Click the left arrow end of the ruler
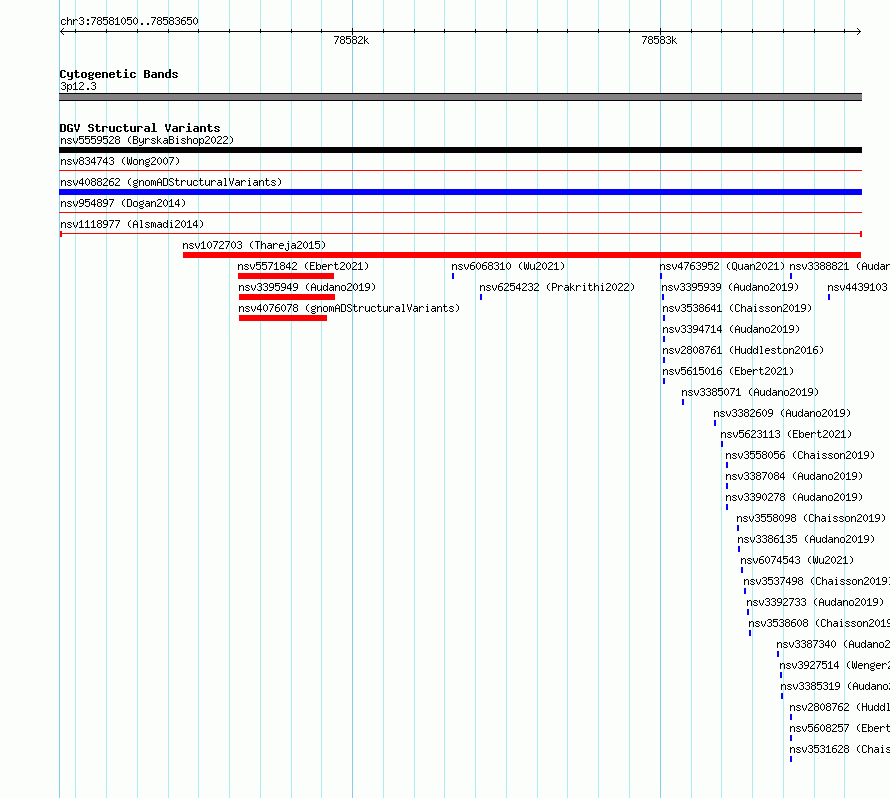The height and width of the screenshot is (798, 890). click(x=62, y=32)
